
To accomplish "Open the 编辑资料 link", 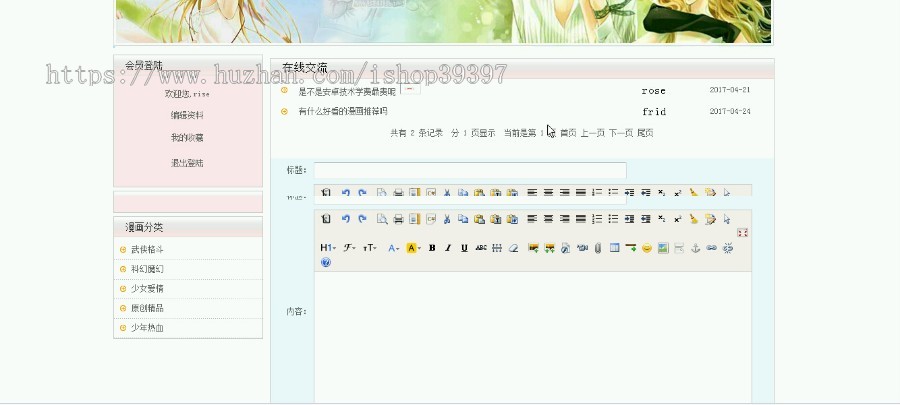I will [187, 115].
